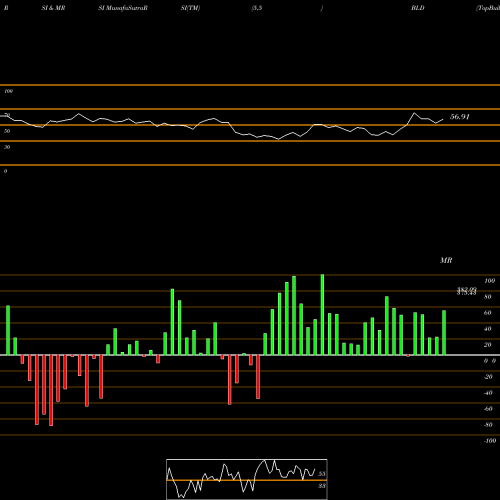The height and width of the screenshot is (500, 500).
Task: Click the "0 0" zero-line label on MR axis
Action: 490,361
